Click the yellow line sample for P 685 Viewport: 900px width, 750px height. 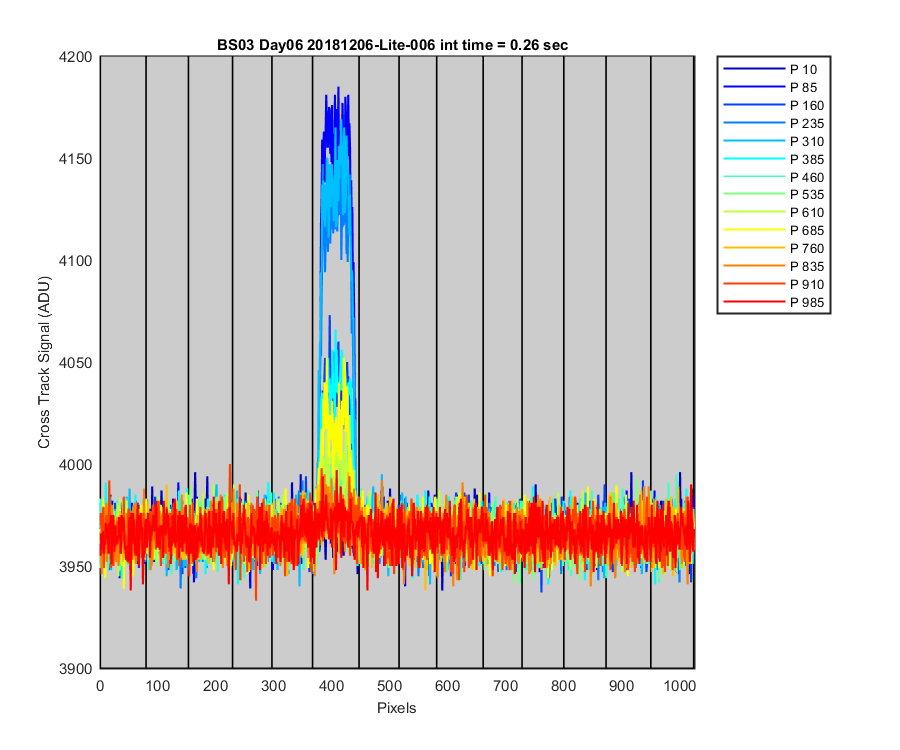coord(754,230)
